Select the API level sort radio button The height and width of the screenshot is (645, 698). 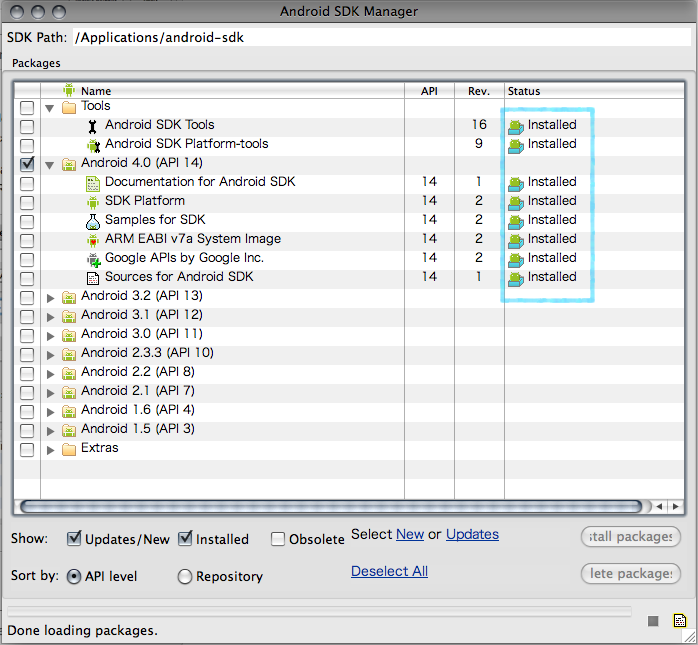click(74, 576)
